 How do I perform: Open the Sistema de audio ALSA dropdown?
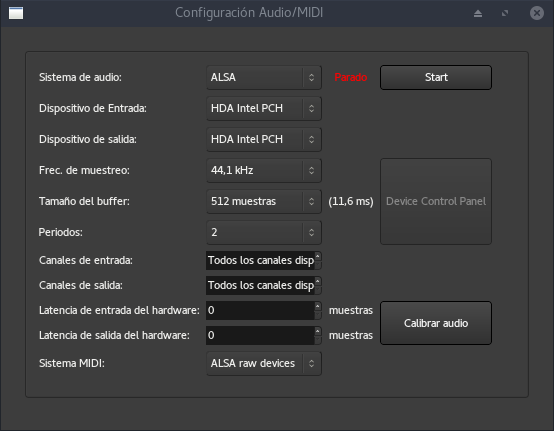click(264, 77)
